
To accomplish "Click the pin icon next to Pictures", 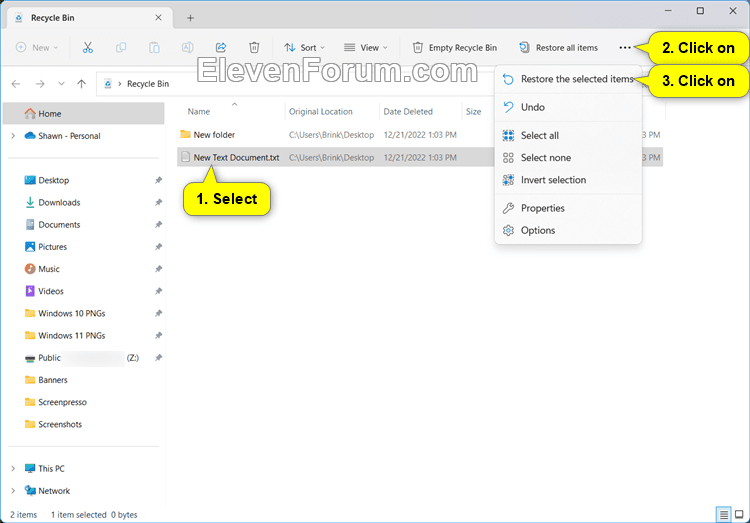I will point(158,247).
